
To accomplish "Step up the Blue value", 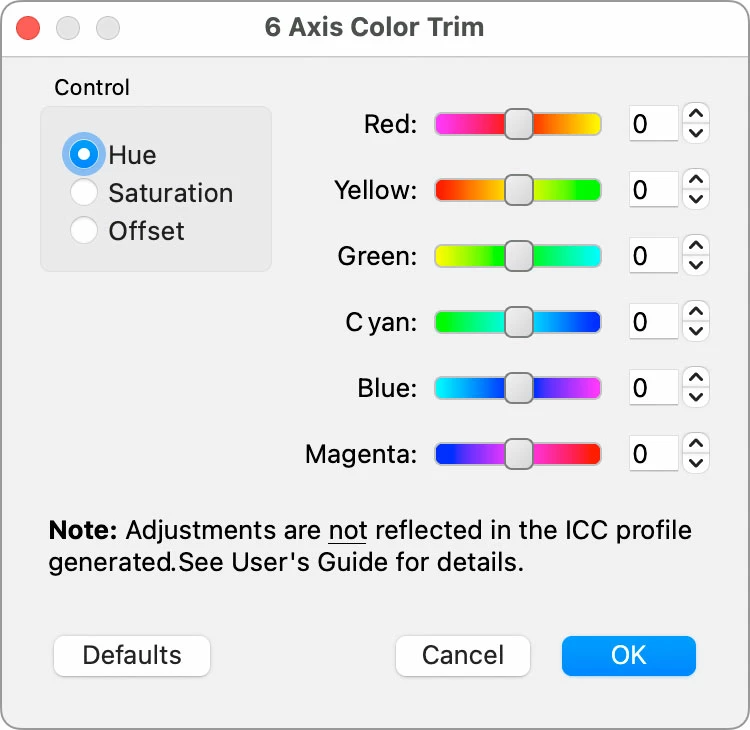I will pos(697,378).
